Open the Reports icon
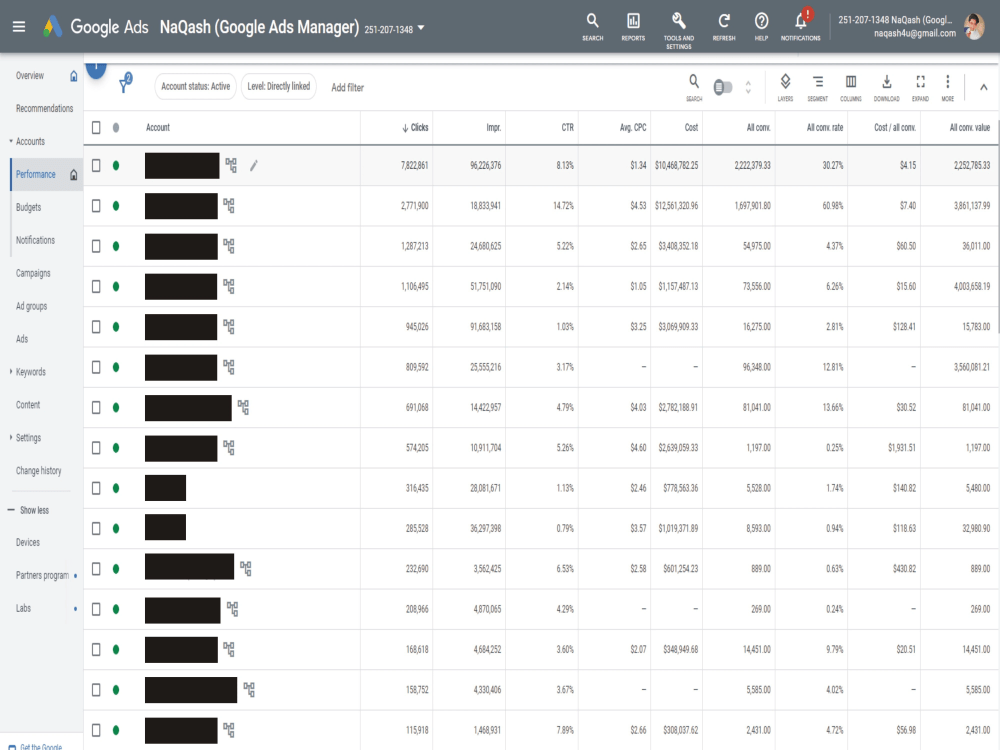 point(633,27)
